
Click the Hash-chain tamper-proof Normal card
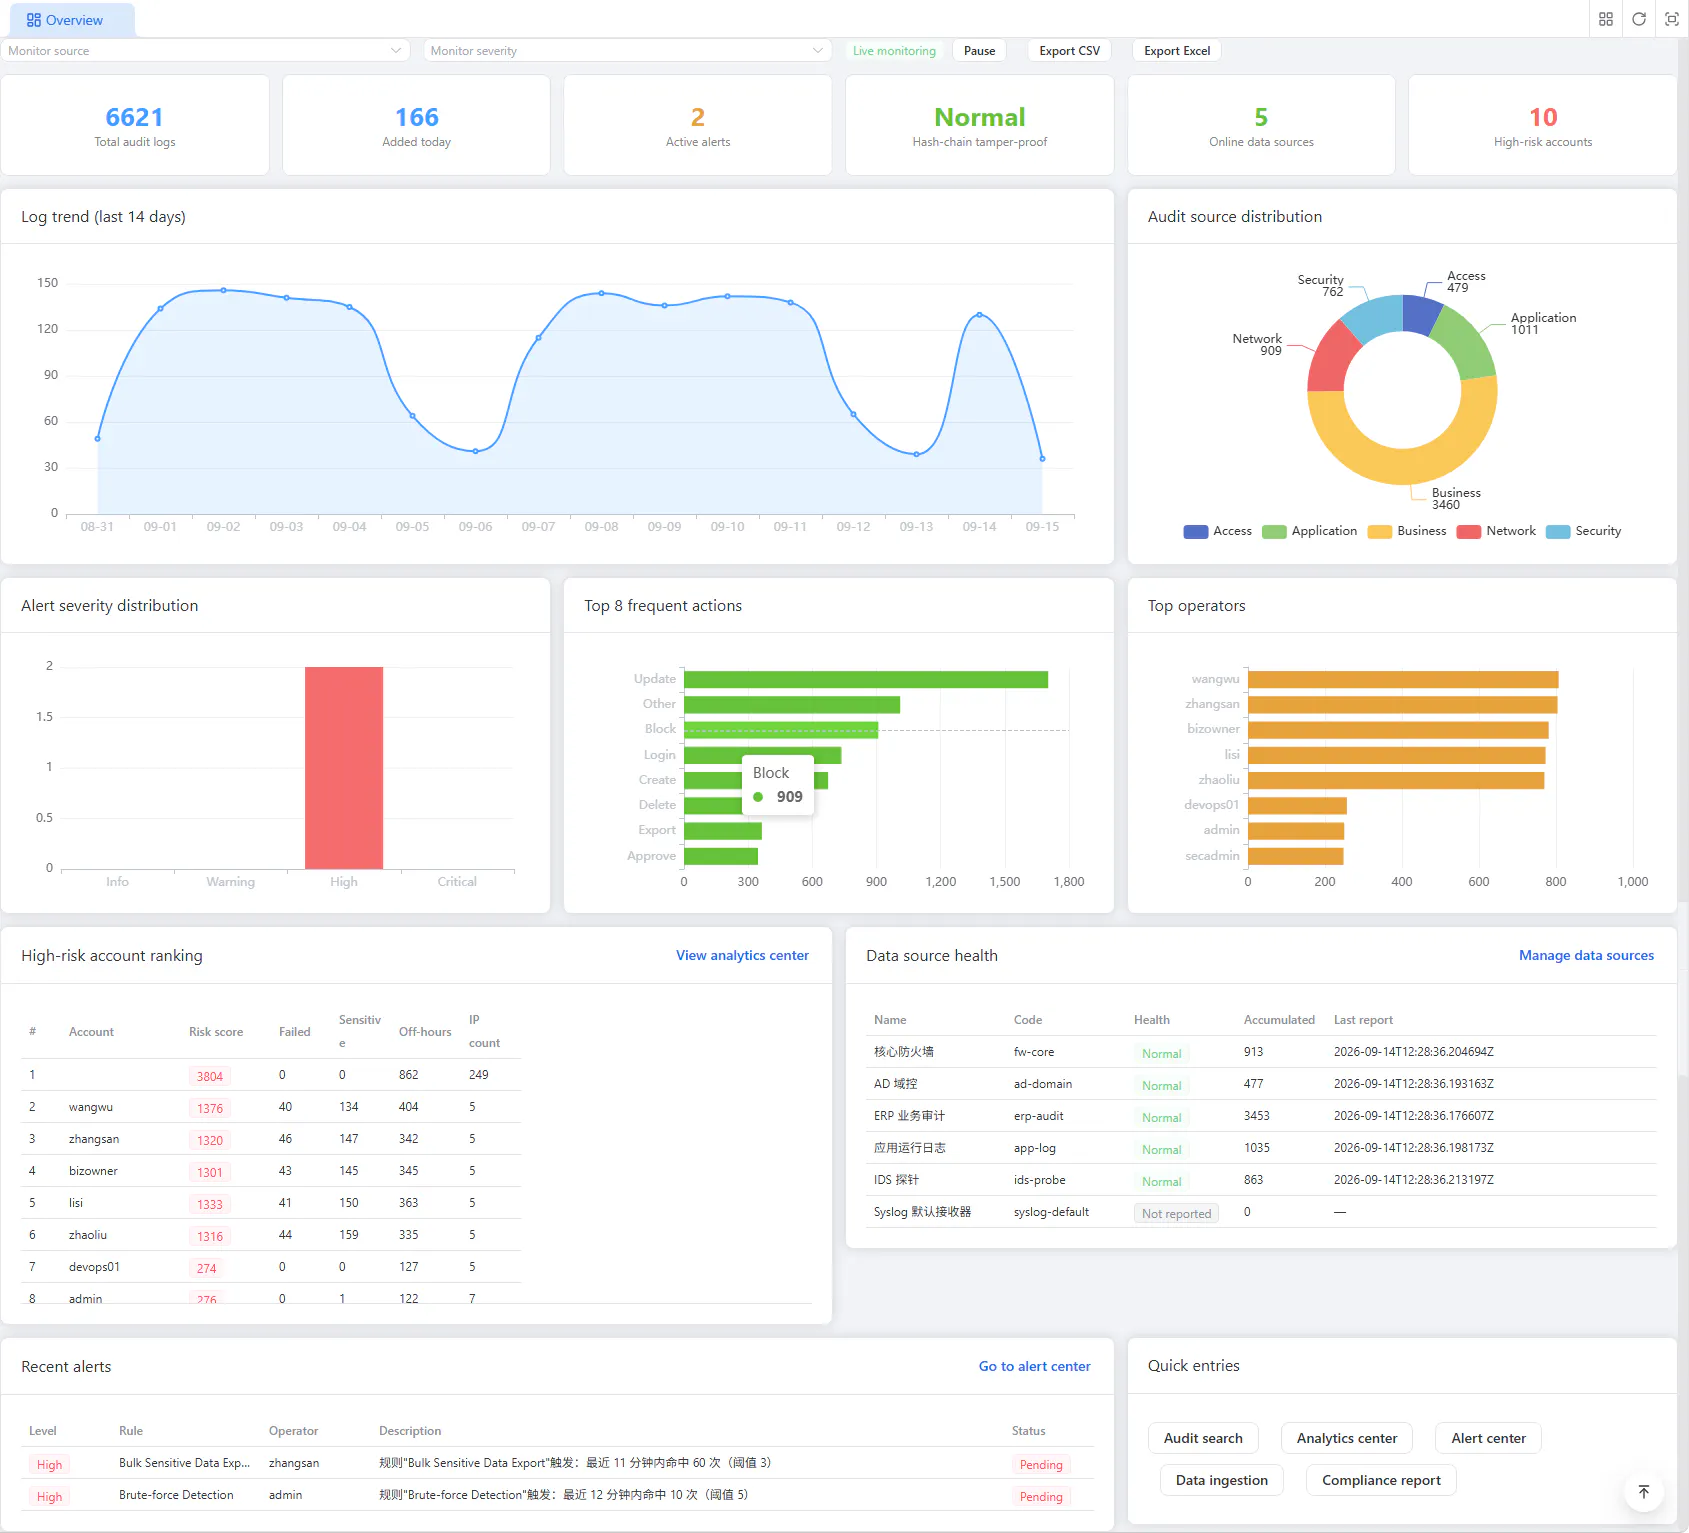980,125
